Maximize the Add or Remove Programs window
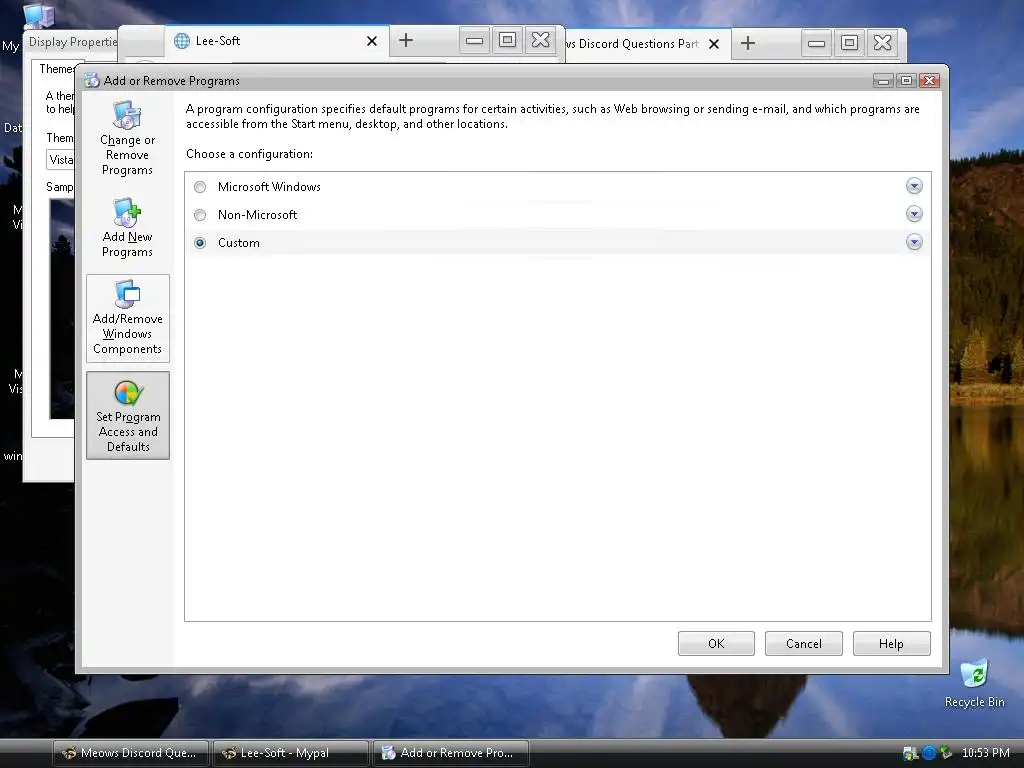The image size is (1024, 768). (x=906, y=80)
